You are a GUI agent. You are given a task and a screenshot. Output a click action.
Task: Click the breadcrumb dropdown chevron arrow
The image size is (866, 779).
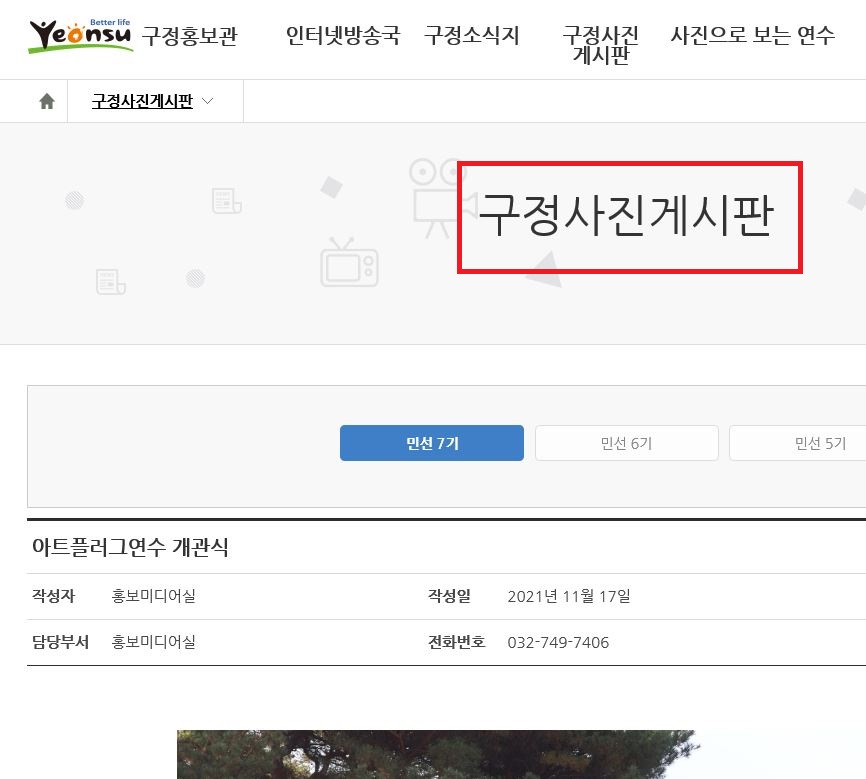click(x=208, y=101)
